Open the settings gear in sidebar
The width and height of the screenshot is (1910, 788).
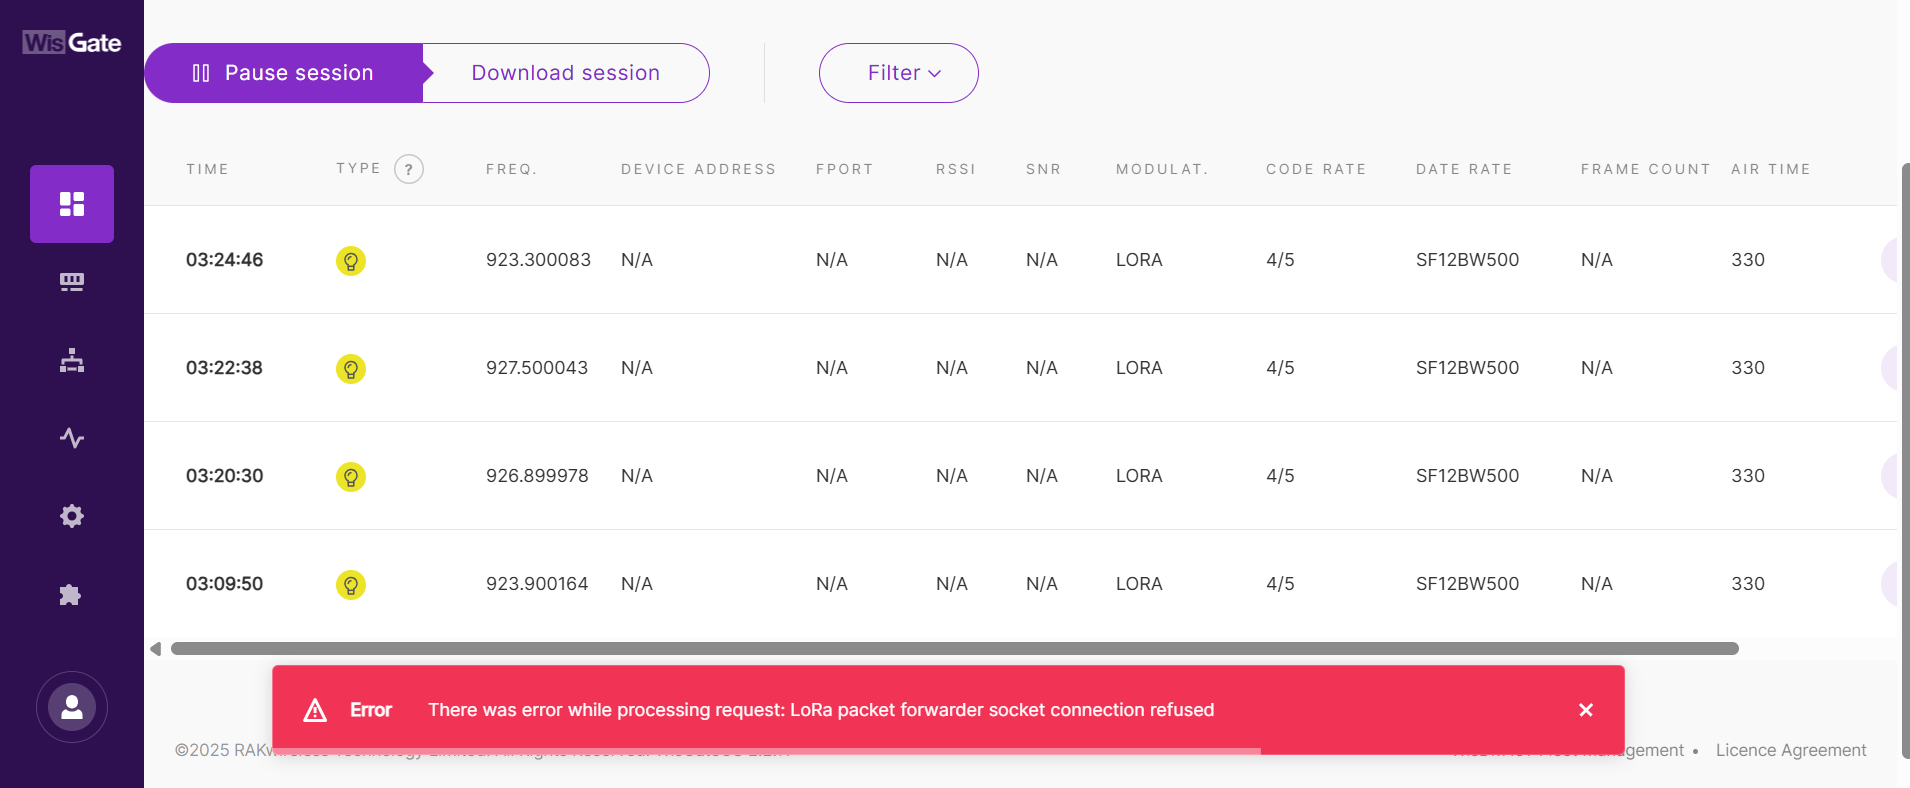(72, 516)
